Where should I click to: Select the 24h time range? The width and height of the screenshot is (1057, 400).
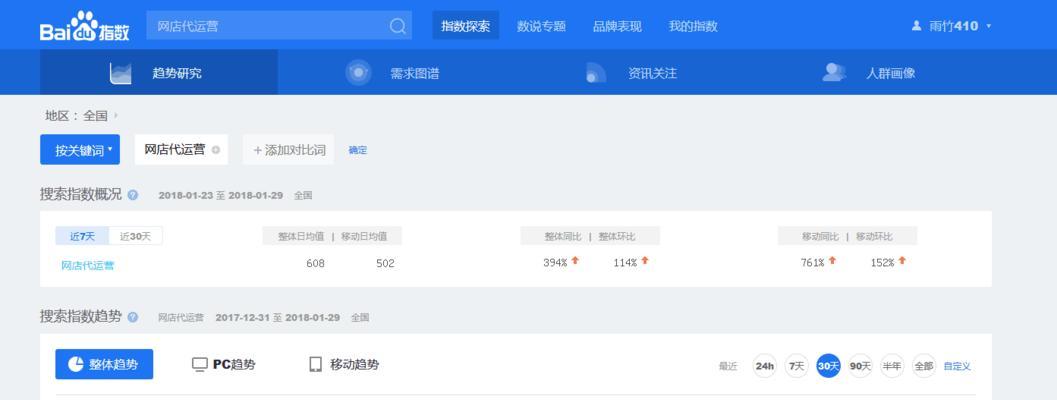coord(764,366)
